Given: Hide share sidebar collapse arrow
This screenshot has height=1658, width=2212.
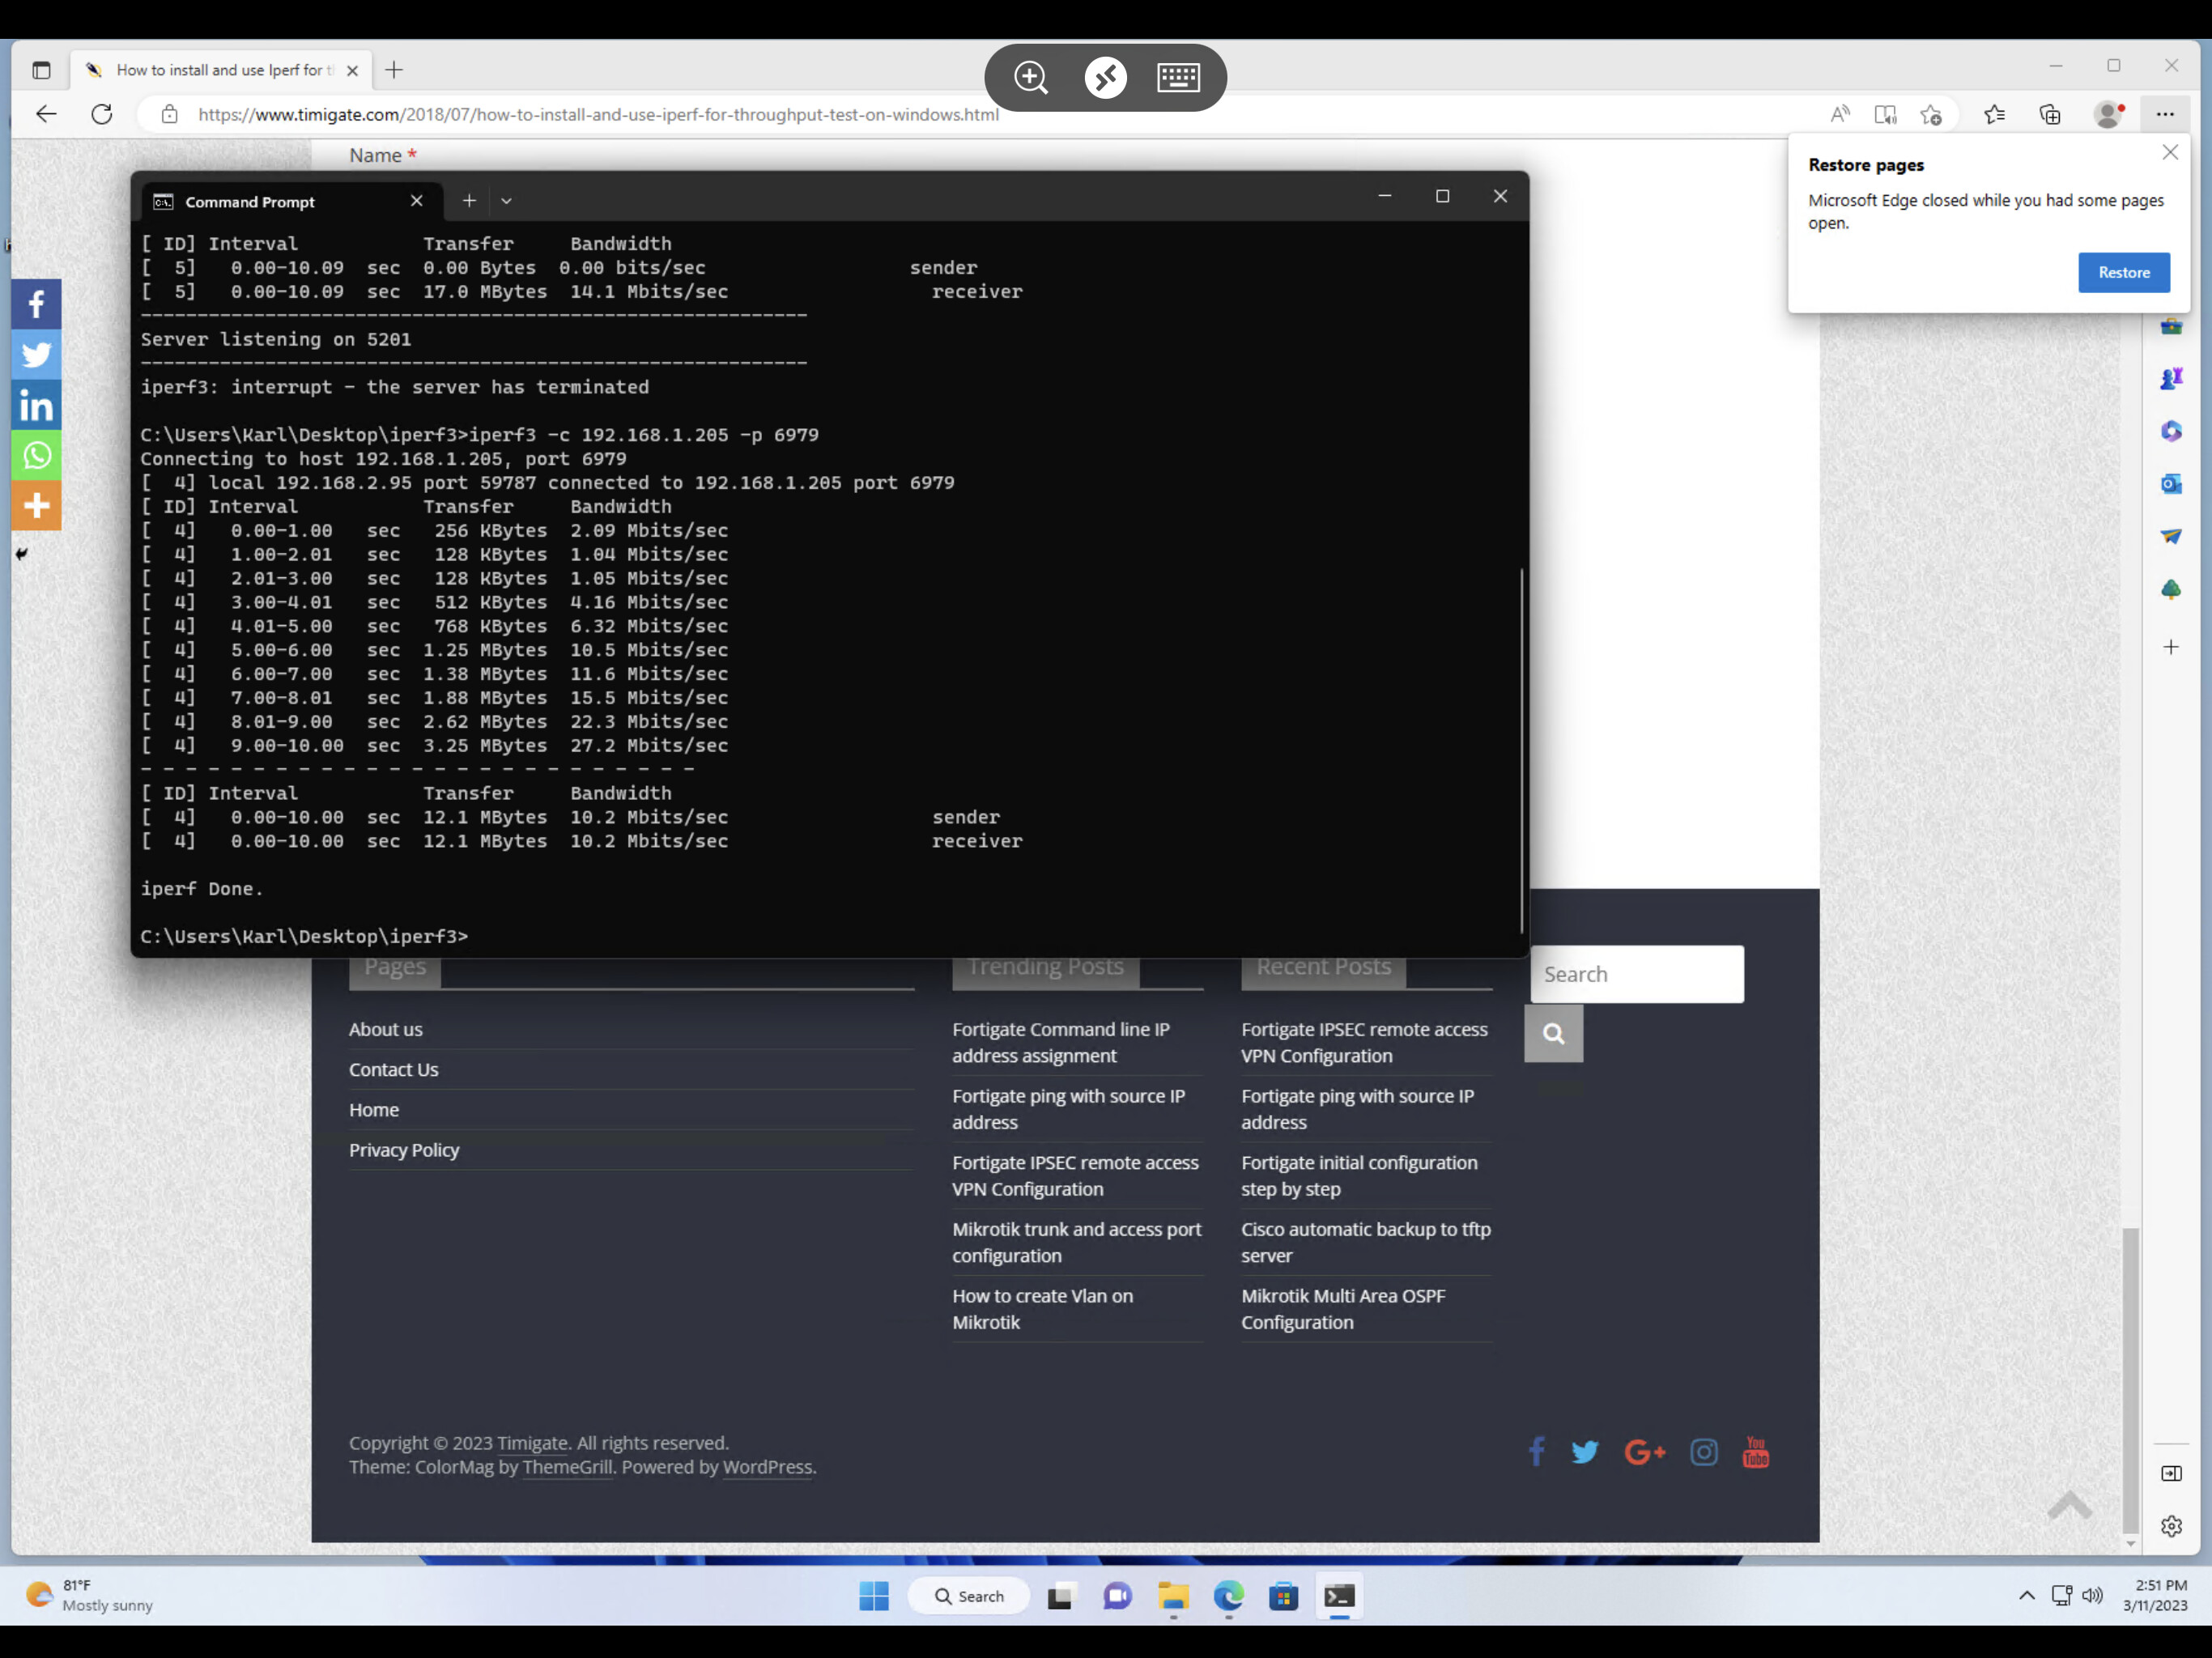Looking at the screenshot, I should click(21, 553).
